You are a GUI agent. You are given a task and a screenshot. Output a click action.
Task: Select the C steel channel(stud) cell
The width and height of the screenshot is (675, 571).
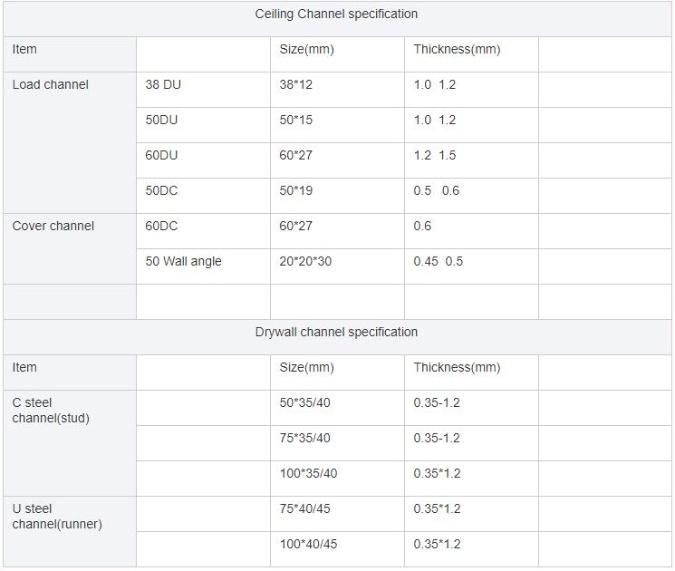(x=50, y=410)
